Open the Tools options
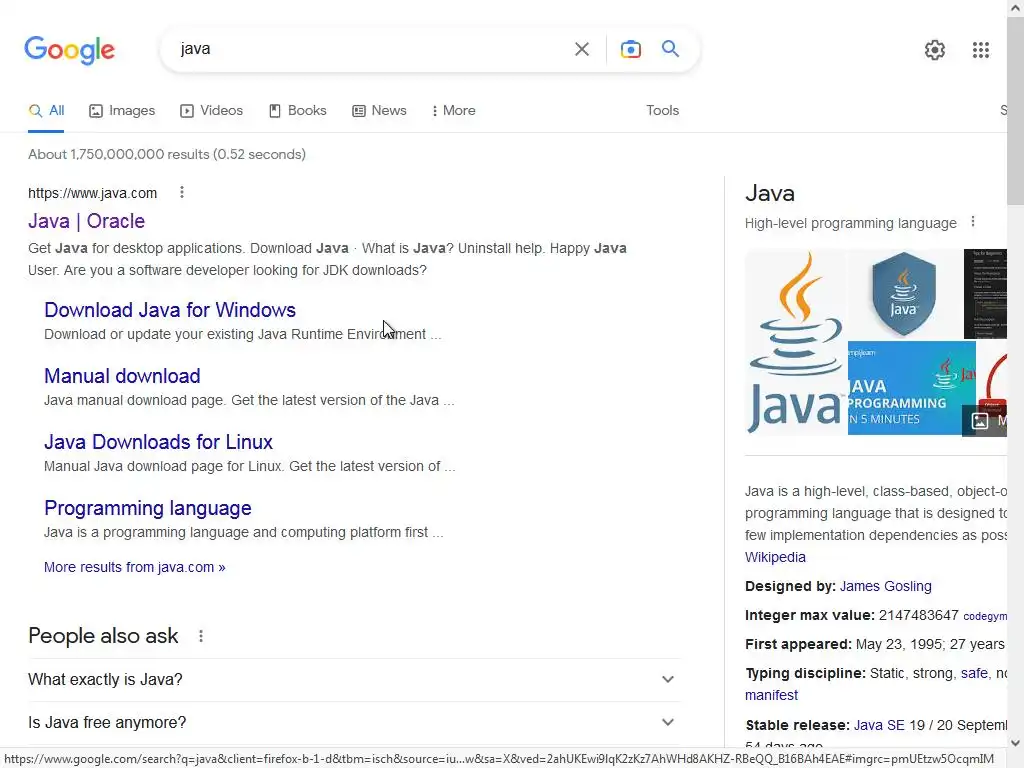1024x768 pixels. 662,110
